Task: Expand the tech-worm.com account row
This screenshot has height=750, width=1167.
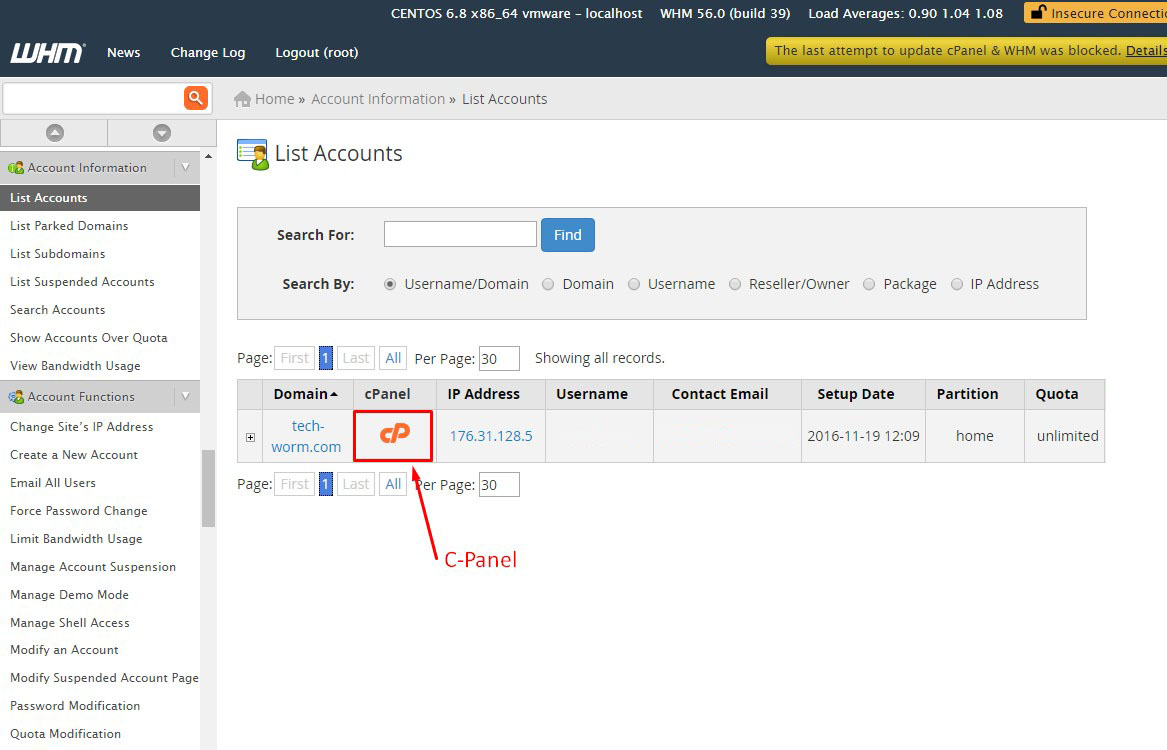Action: (x=250, y=437)
